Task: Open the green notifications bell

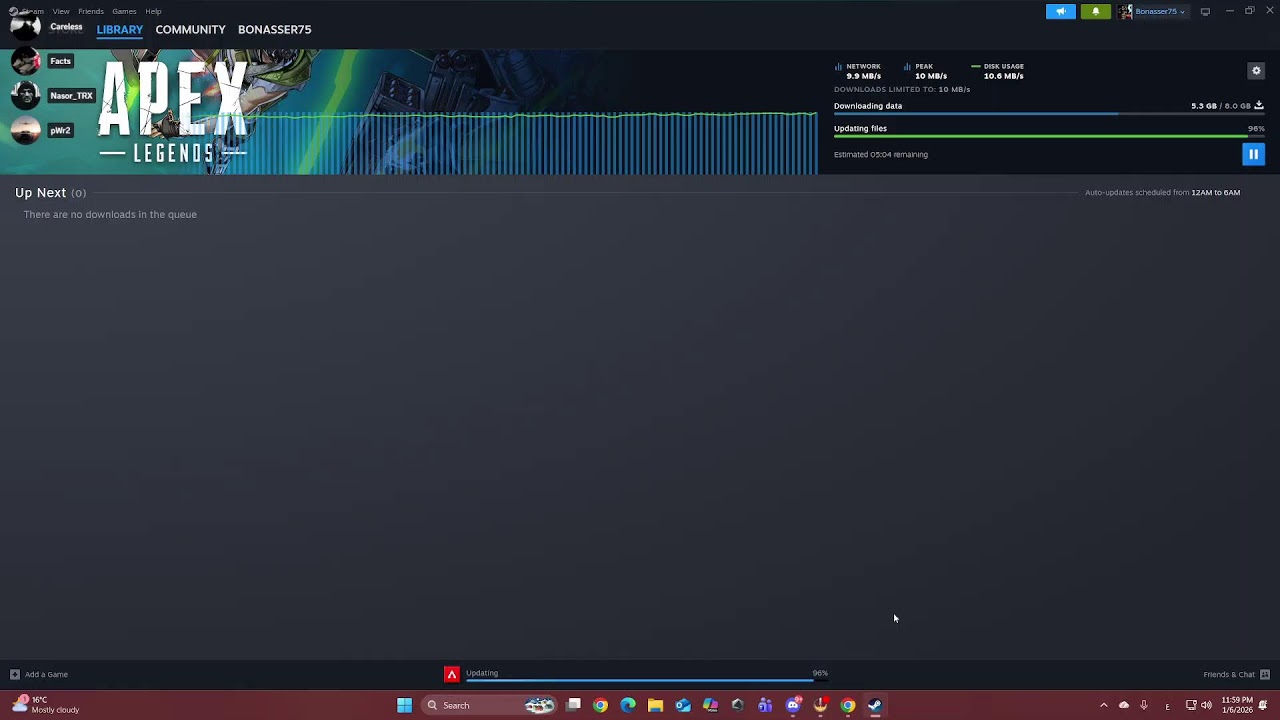Action: (1095, 12)
